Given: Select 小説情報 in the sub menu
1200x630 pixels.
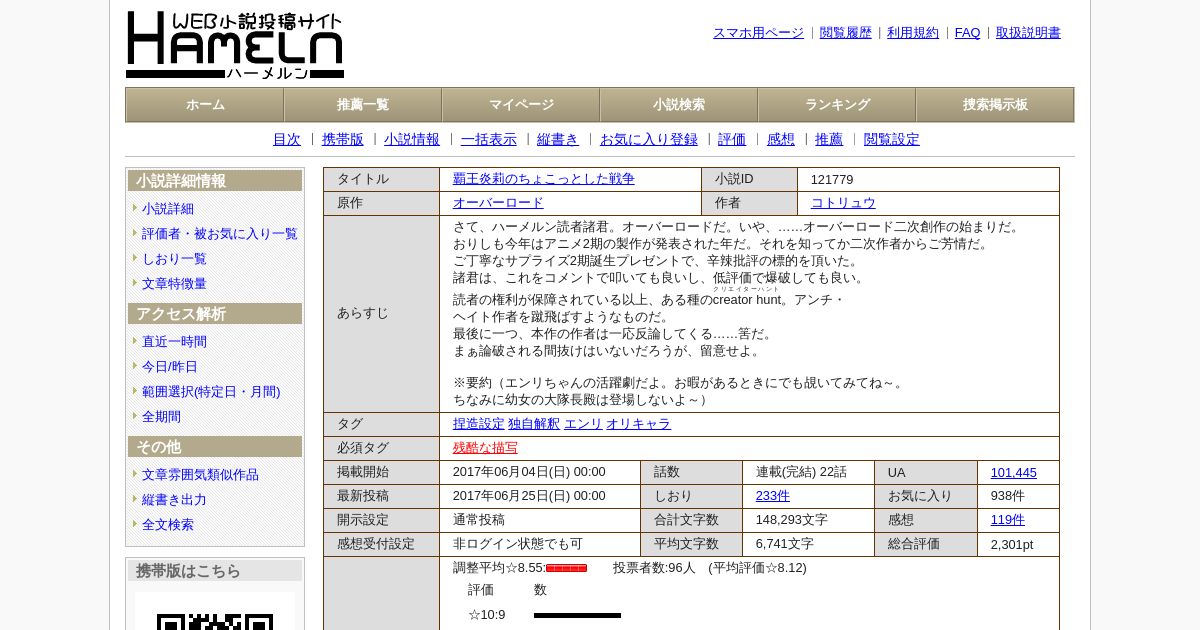Looking at the screenshot, I should click(x=412, y=140).
